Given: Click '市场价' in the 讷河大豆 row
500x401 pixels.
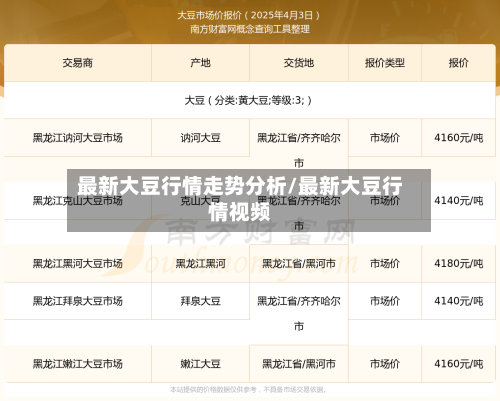Looking at the screenshot, I should 385,138.
